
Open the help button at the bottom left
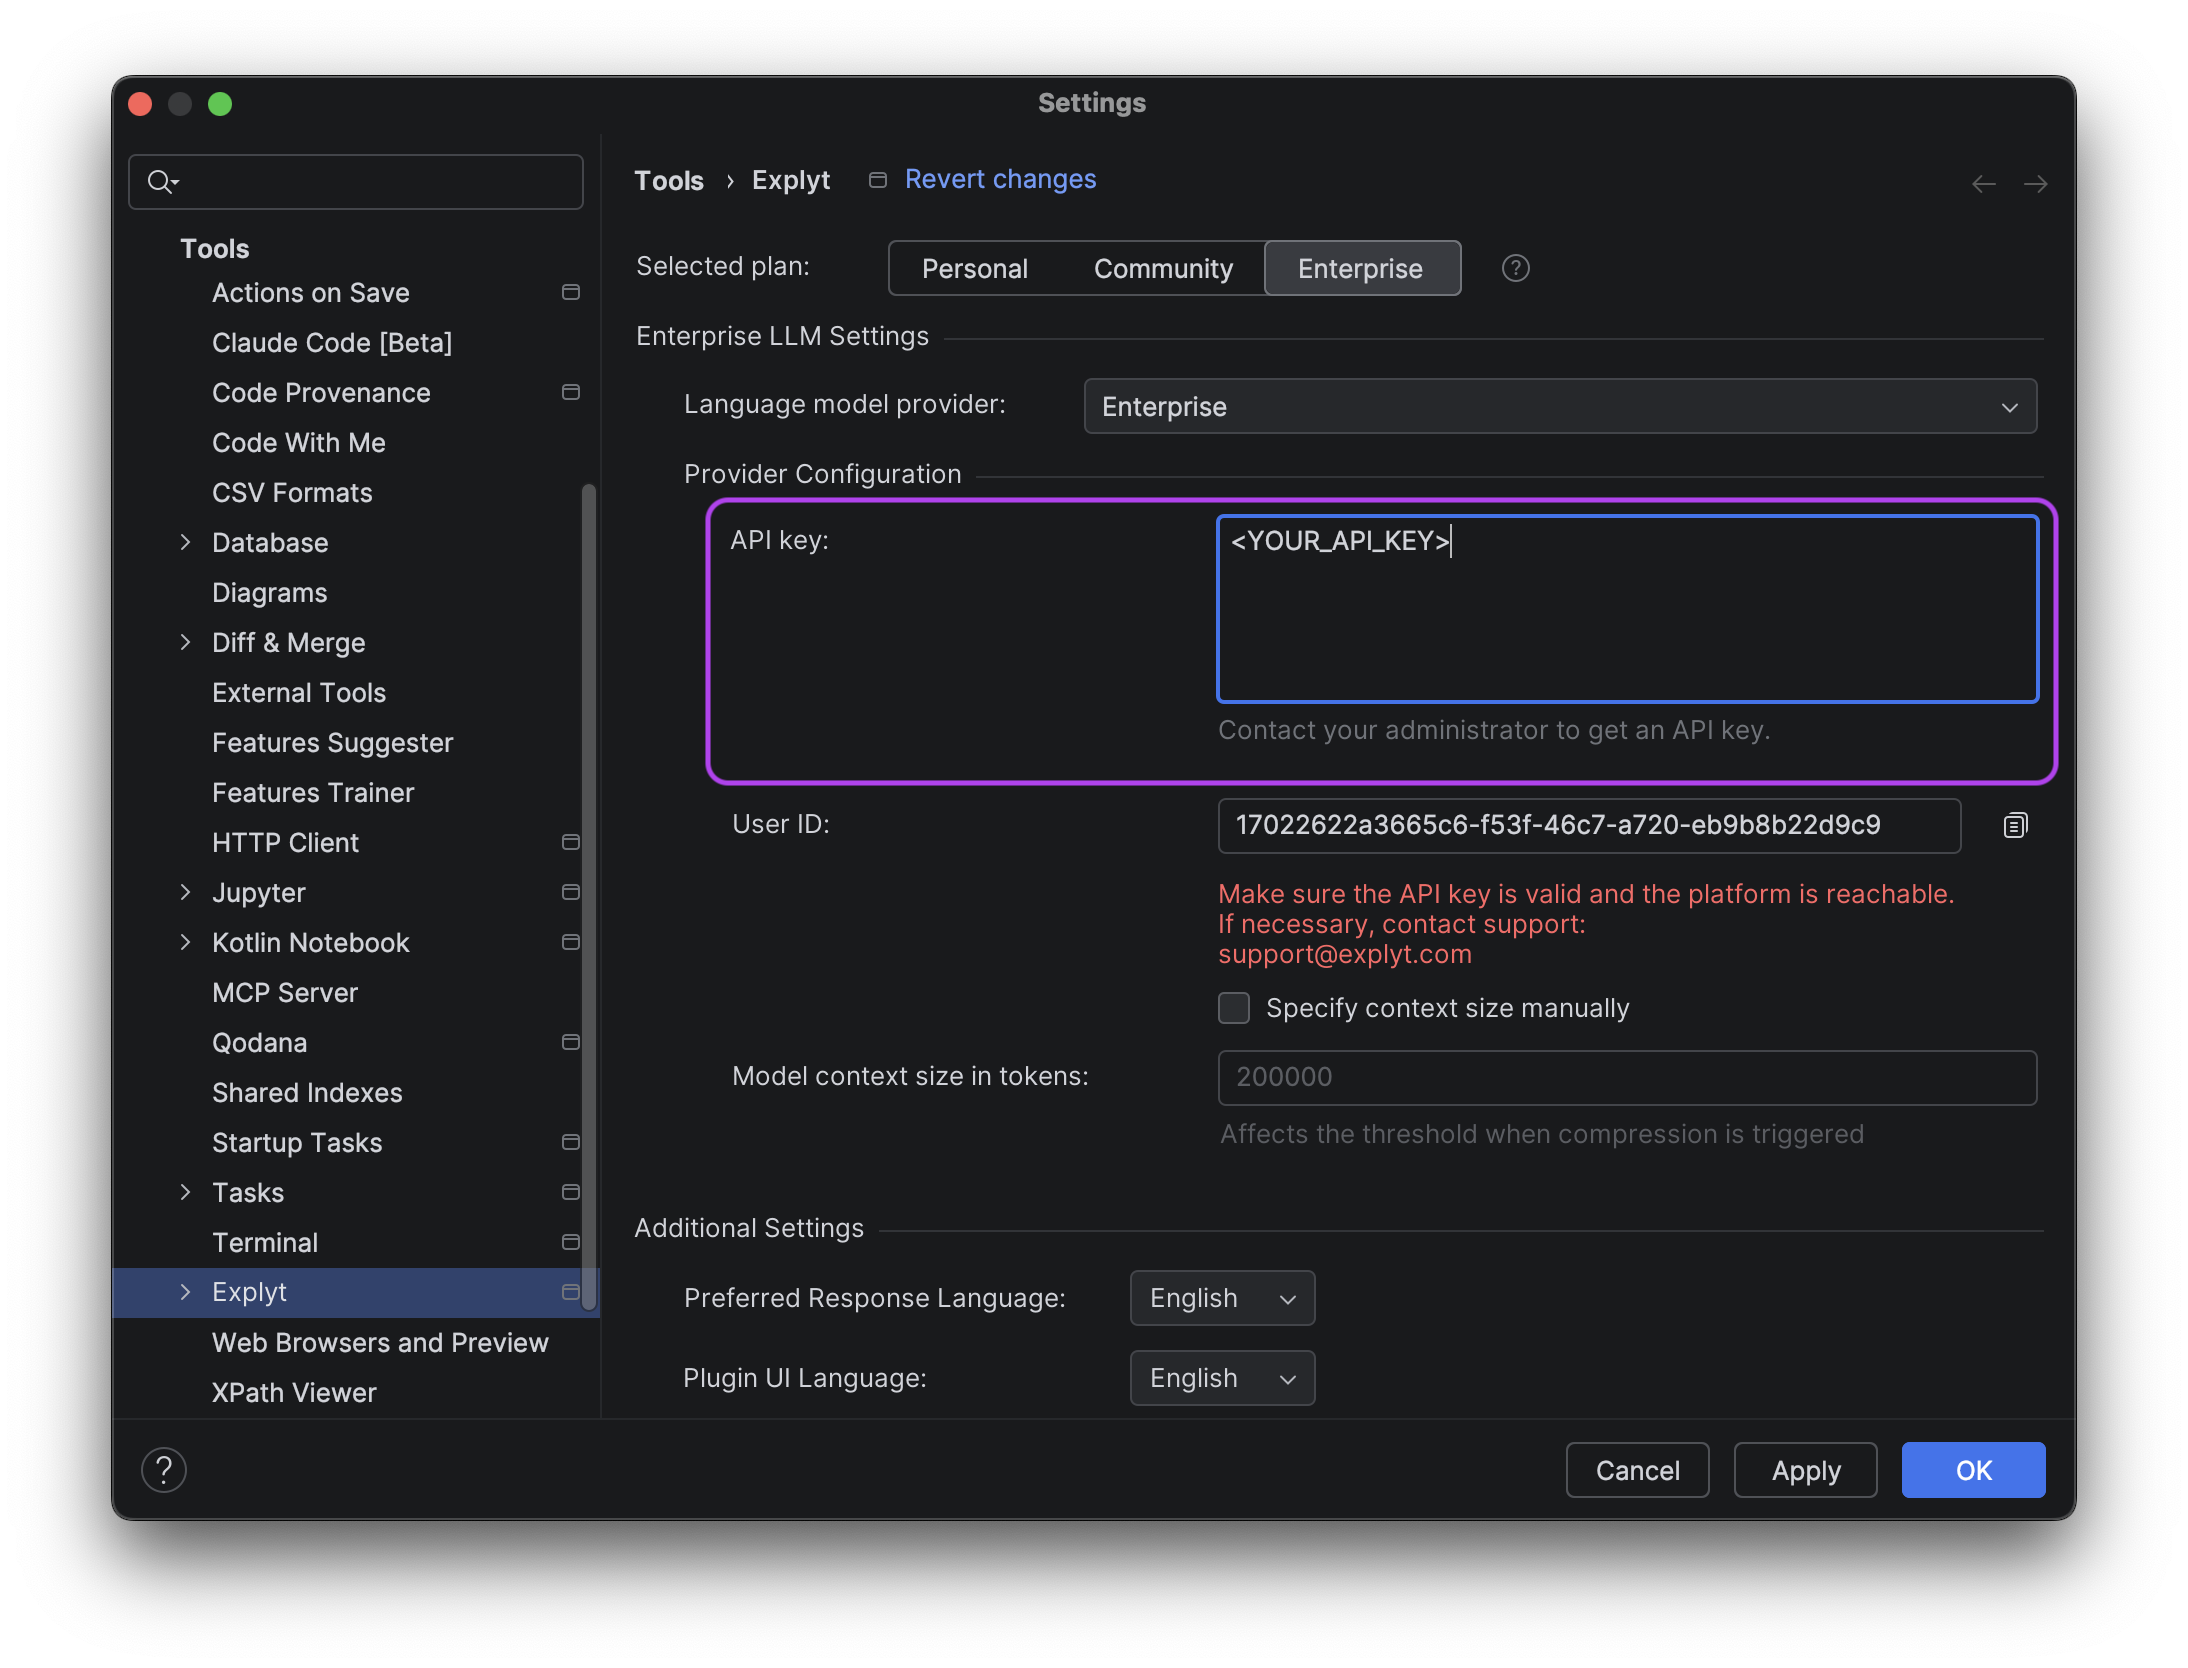pyautogui.click(x=164, y=1469)
